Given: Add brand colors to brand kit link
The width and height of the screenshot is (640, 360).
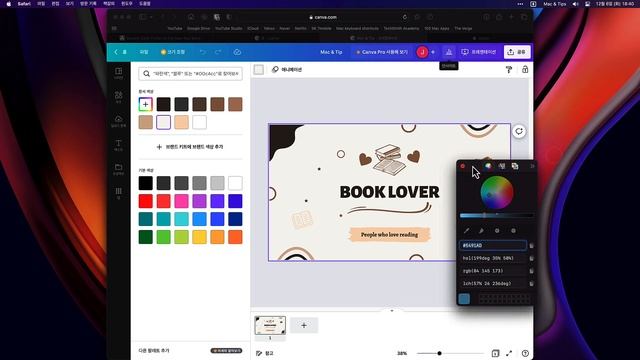Looking at the screenshot, I should pos(190,147).
